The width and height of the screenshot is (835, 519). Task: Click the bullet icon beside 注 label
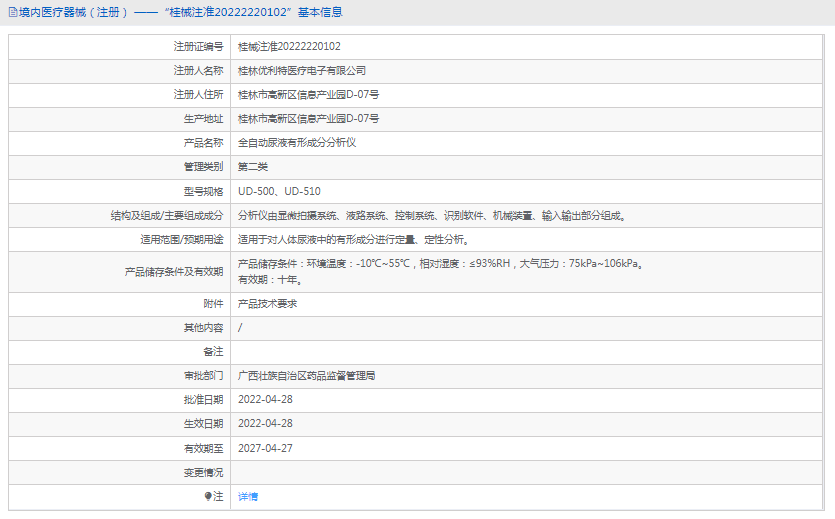click(208, 496)
